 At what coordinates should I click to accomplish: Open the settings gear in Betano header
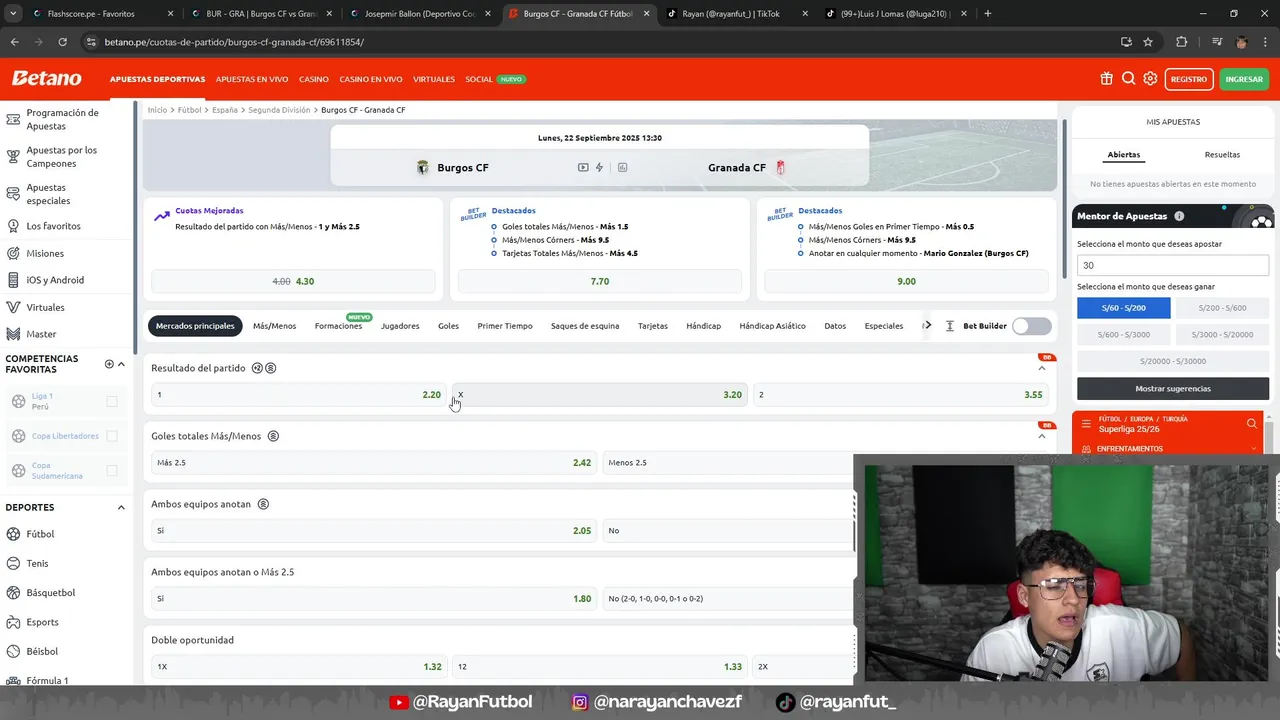click(1150, 79)
